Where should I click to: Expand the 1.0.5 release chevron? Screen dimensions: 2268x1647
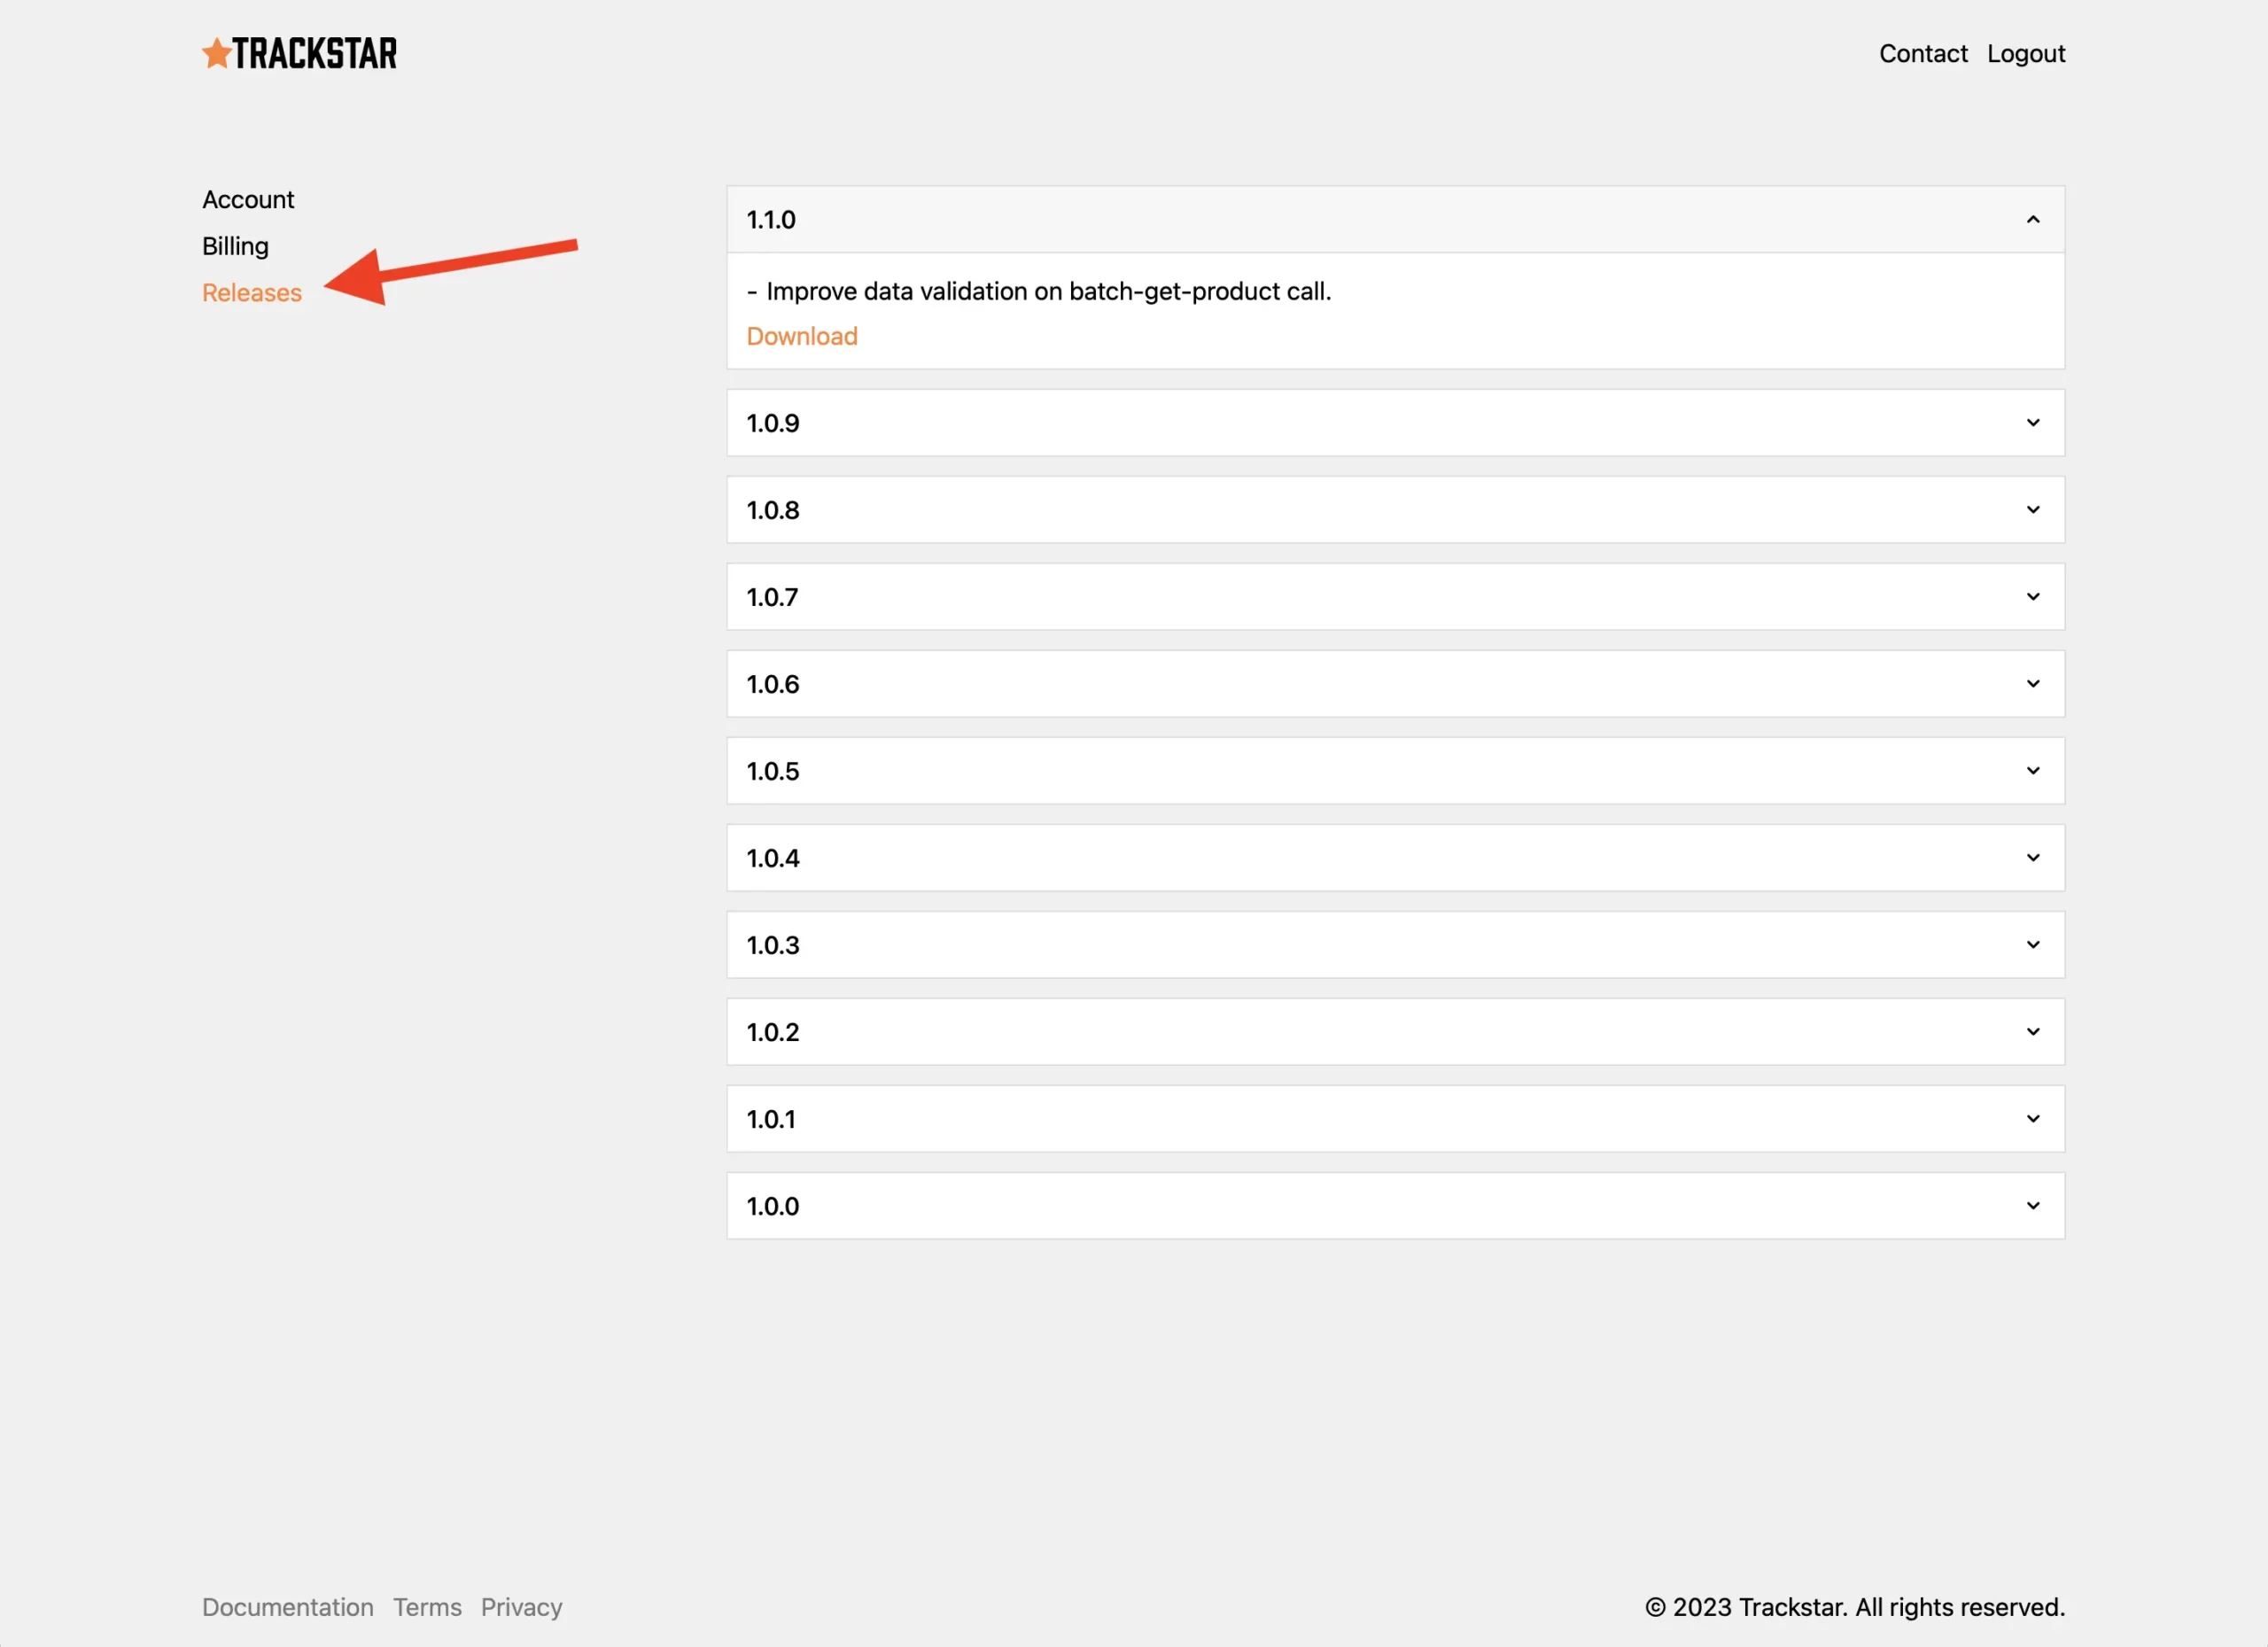tap(2033, 771)
